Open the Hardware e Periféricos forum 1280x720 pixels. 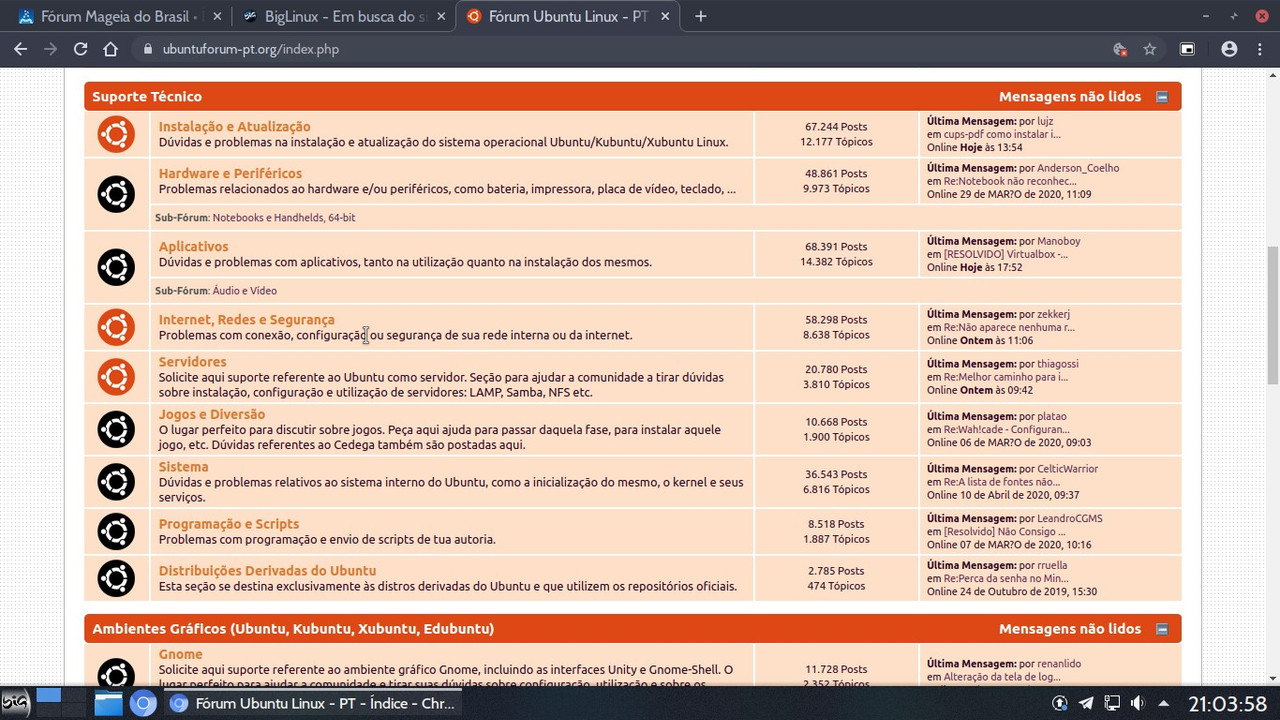click(230, 174)
